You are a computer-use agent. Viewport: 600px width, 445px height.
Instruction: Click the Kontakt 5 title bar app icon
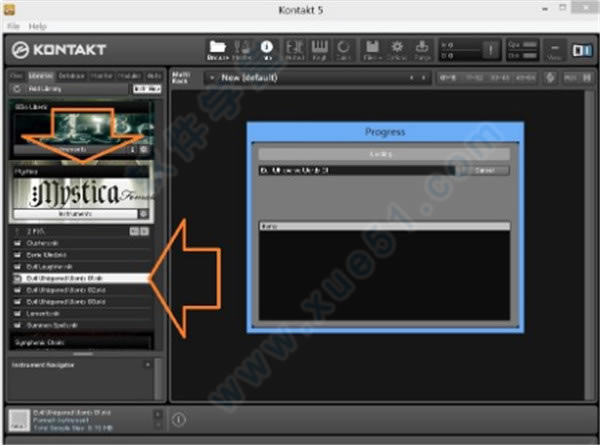(9, 10)
